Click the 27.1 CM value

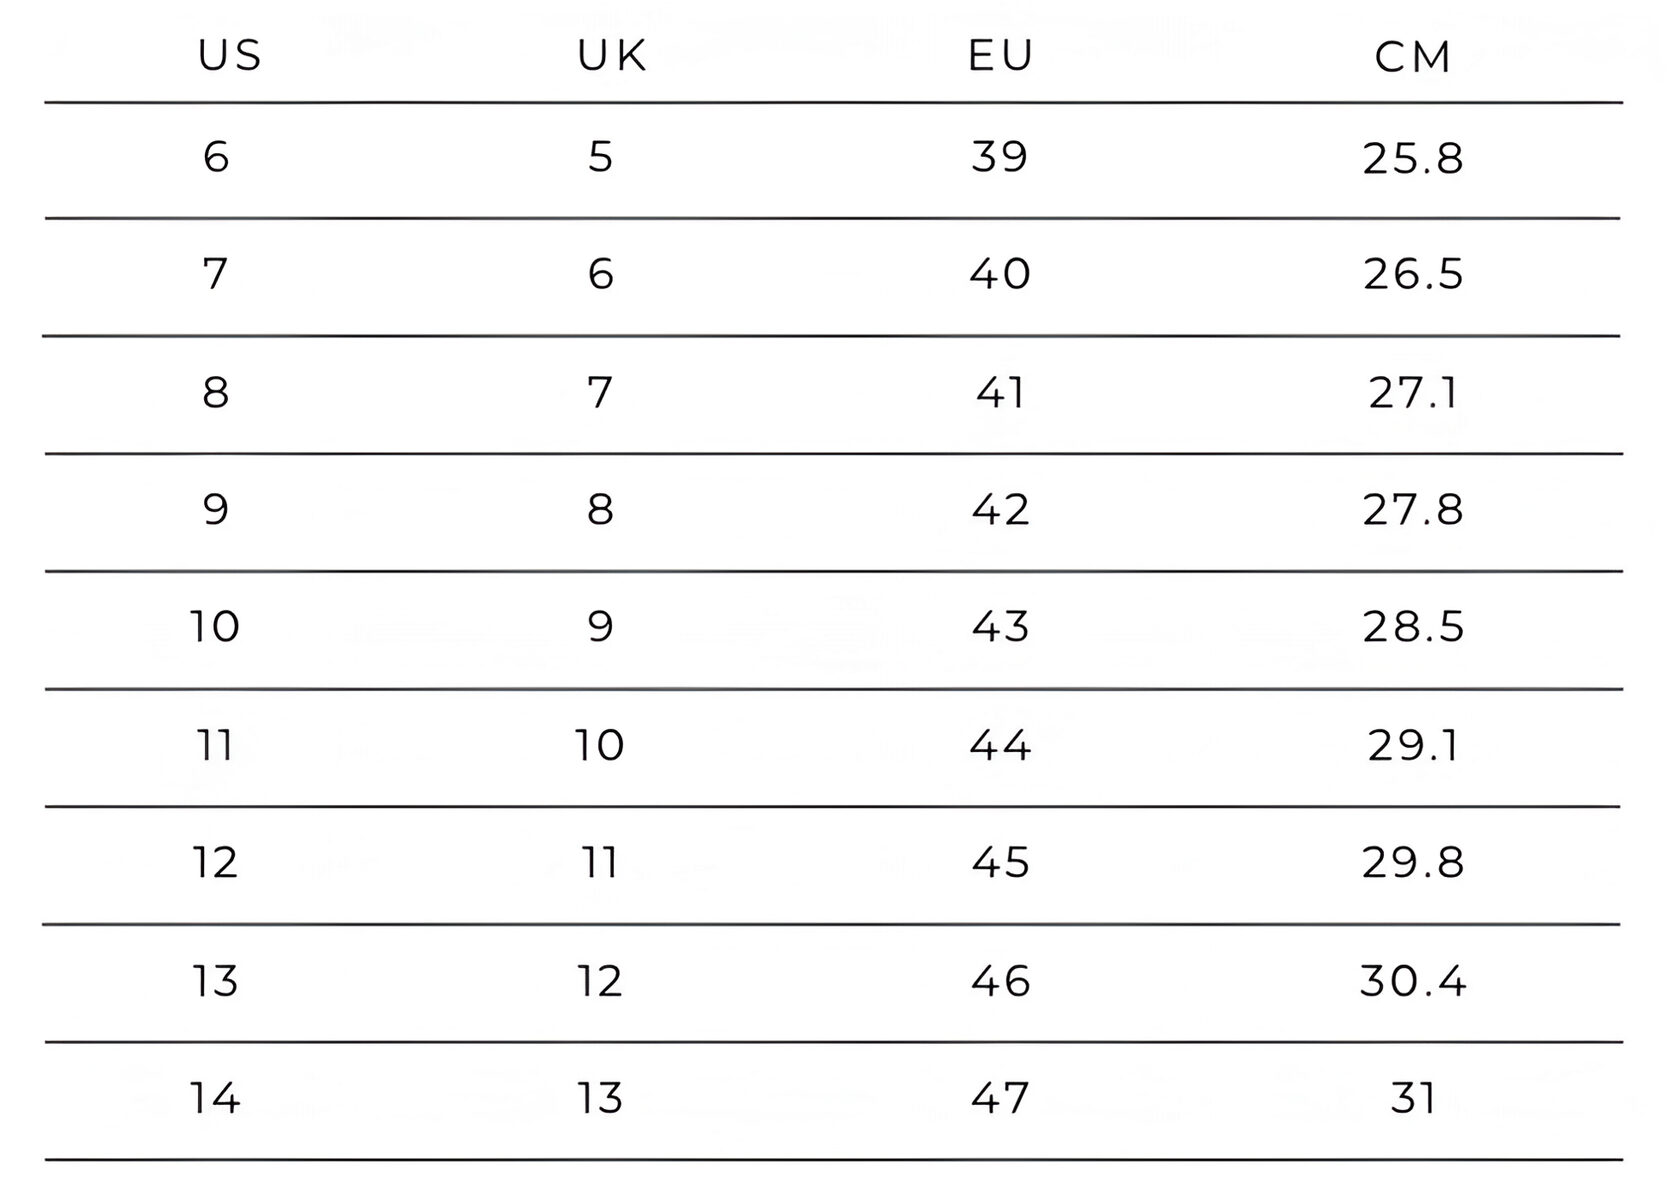click(x=1412, y=392)
